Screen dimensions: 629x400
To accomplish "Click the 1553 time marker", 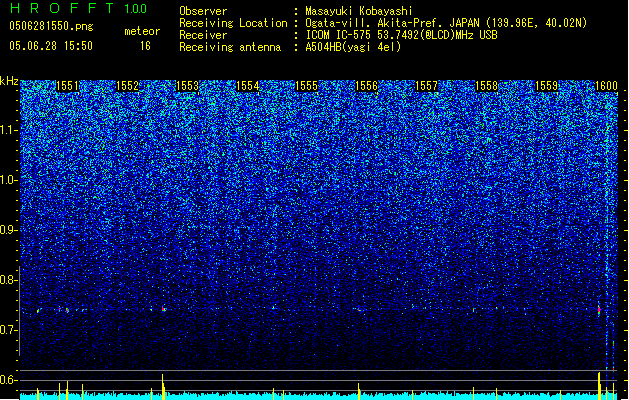I will click(187, 86).
